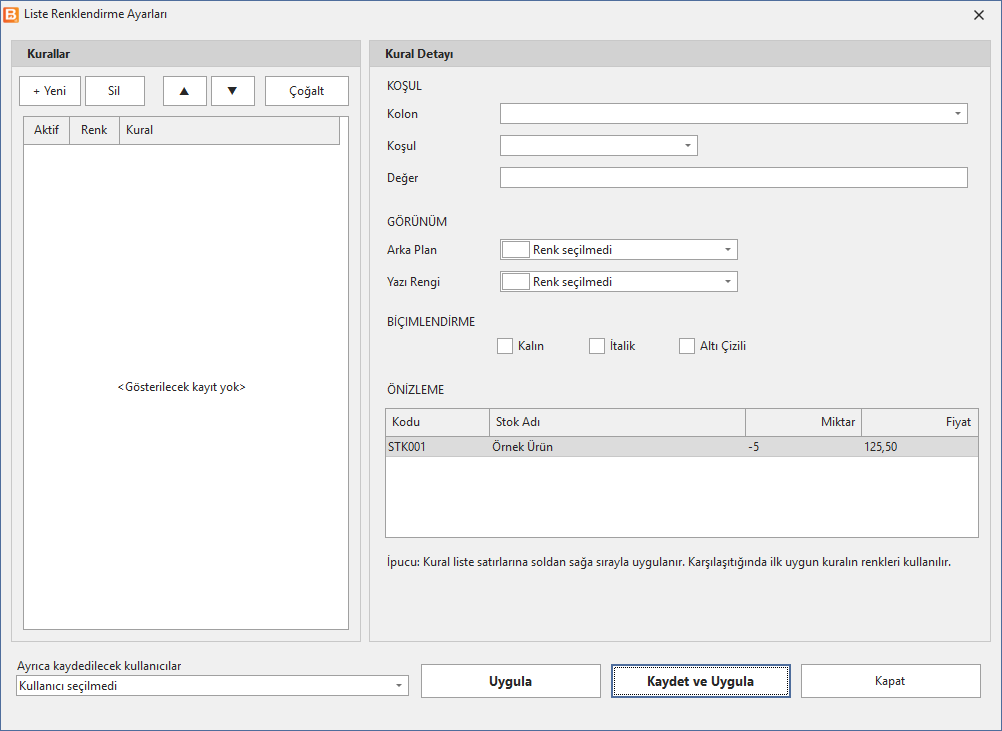Image resolution: width=1002 pixels, height=731 pixels.
Task: Click the Yazı Rengi color swatch
Action: click(516, 282)
